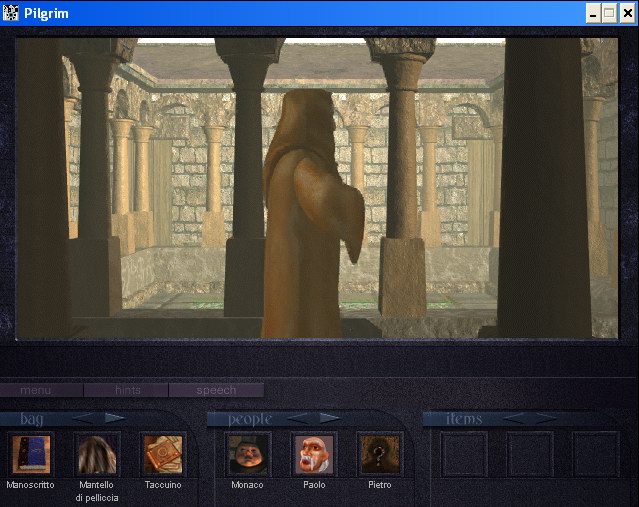The height and width of the screenshot is (507, 639).
Task: Show previous items with left arrow
Action: pyautogui.click(x=514, y=418)
